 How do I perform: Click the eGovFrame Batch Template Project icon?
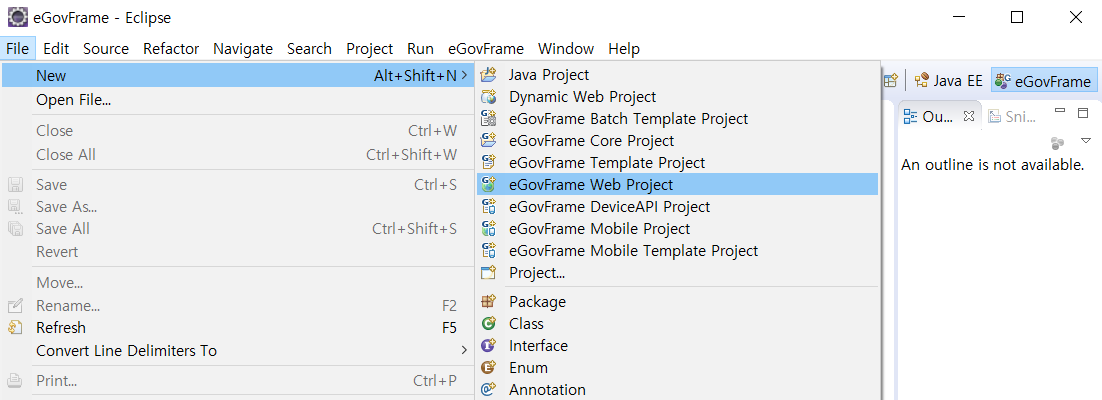(488, 119)
